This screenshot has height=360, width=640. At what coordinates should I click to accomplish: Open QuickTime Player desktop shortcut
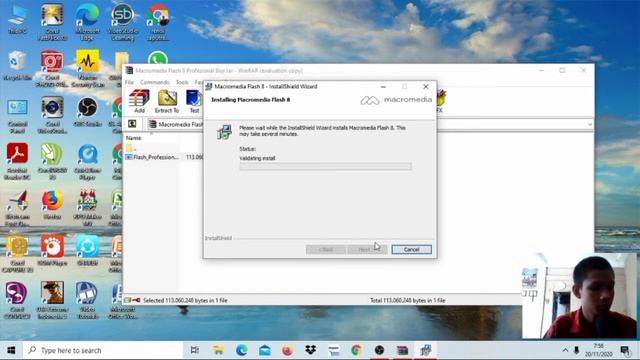pos(87,162)
